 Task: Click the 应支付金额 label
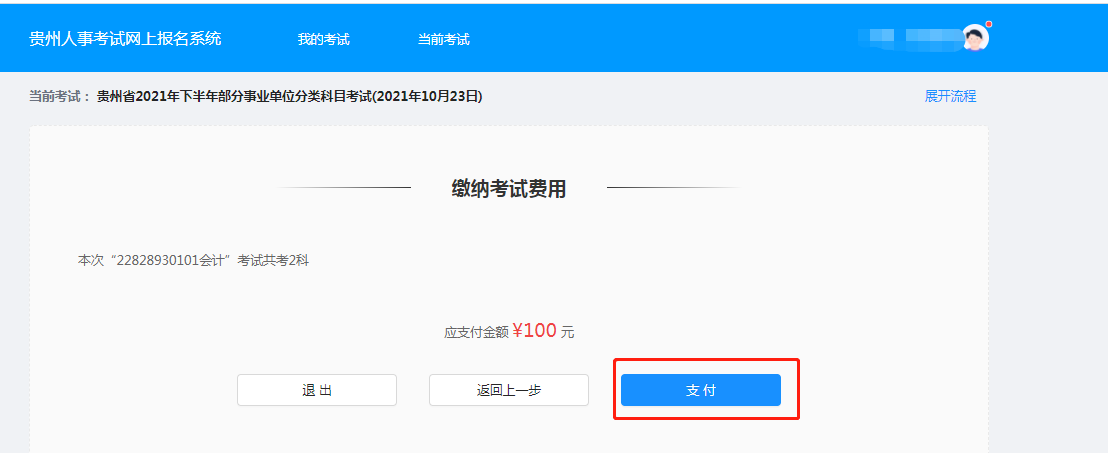477,333
